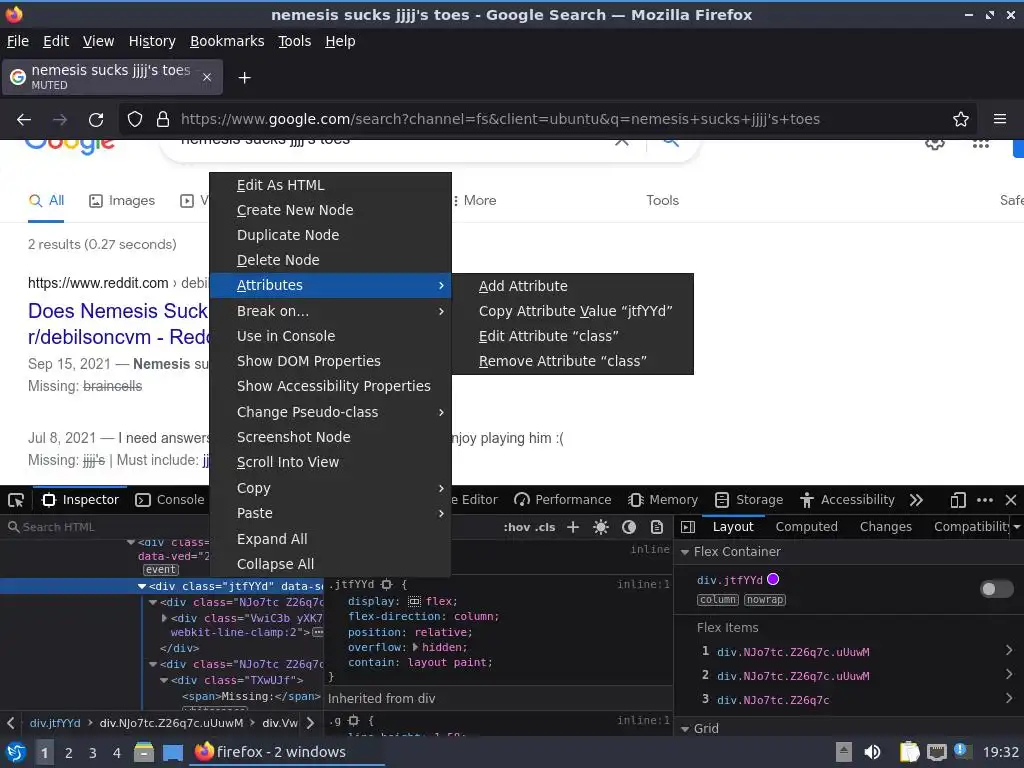Select Create New Node menu entry
This screenshot has width=1024, height=768.
330,210
